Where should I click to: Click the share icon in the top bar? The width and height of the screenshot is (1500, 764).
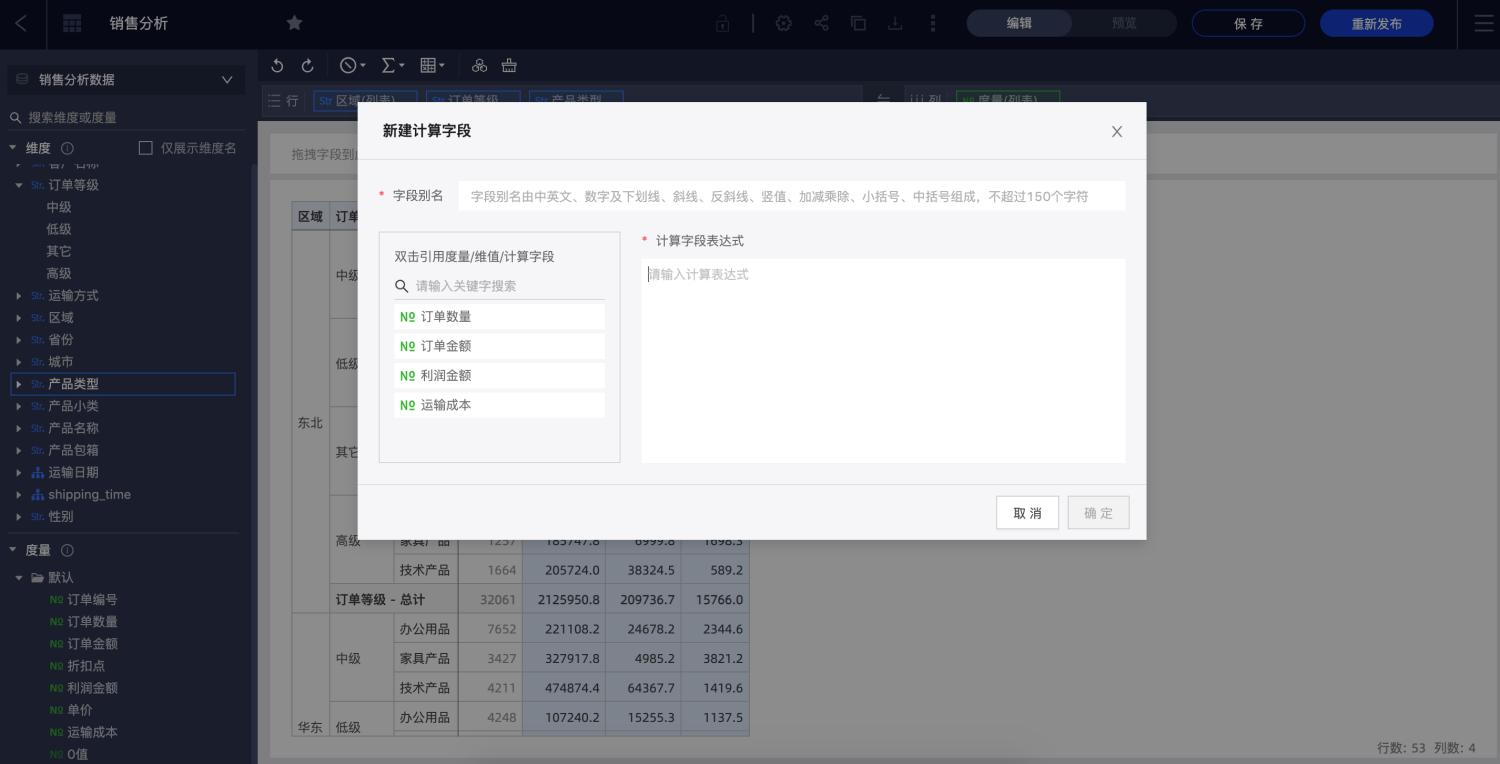822,23
